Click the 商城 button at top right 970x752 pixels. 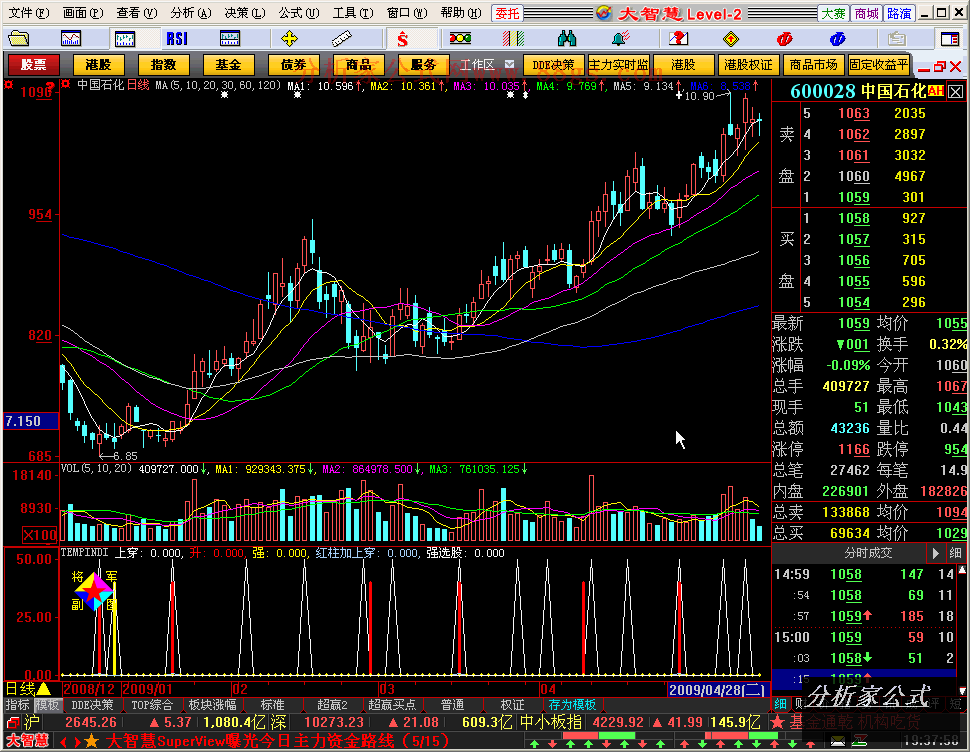866,13
